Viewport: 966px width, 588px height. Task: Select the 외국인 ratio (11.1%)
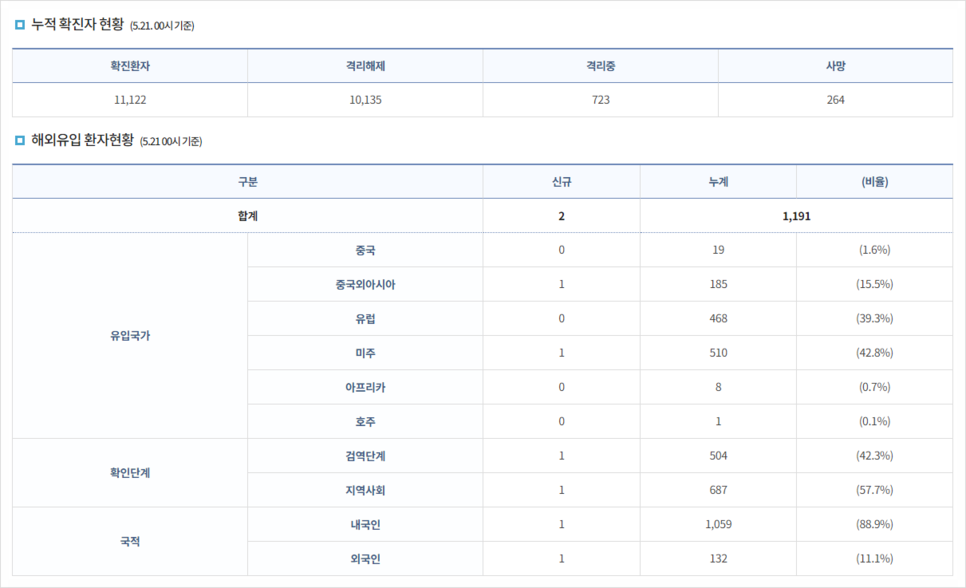coord(875,559)
